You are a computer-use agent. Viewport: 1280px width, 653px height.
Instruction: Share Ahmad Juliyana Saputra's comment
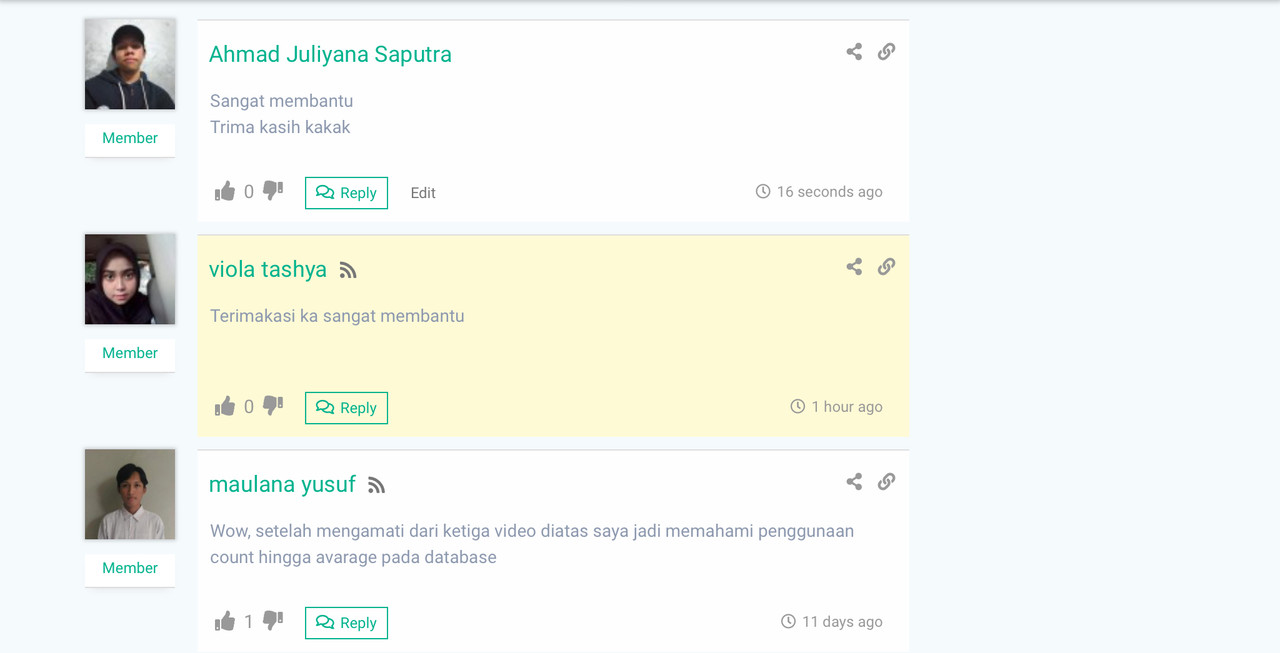[854, 52]
